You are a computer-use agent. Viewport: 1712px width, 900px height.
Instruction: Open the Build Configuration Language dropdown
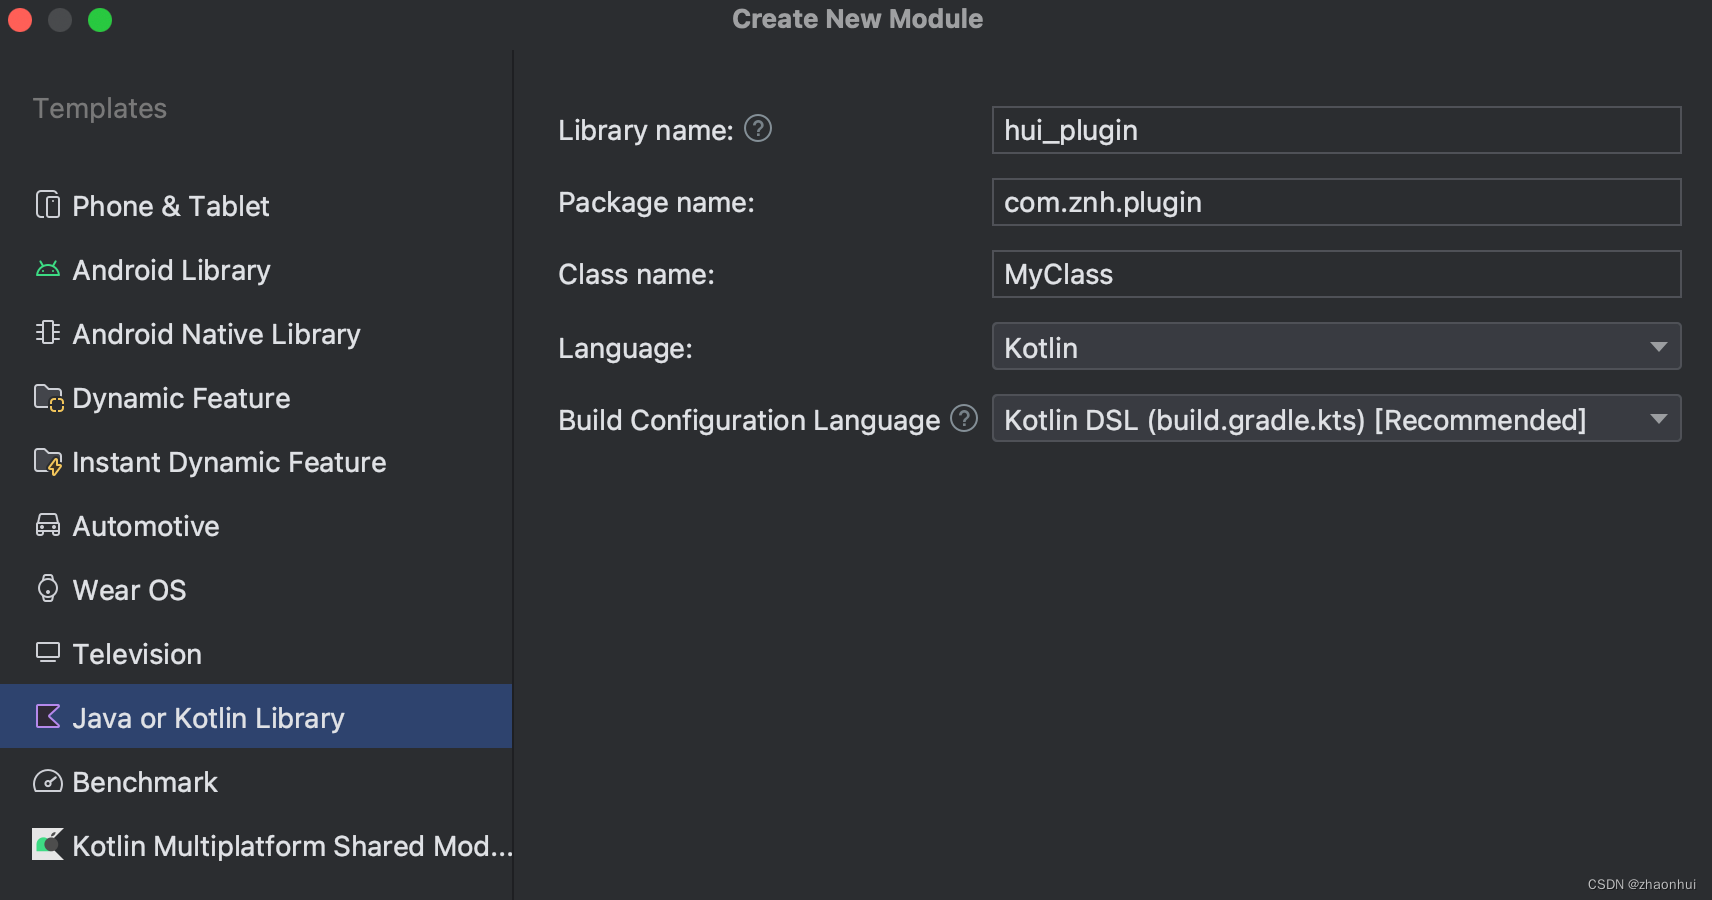[x=1335, y=419]
